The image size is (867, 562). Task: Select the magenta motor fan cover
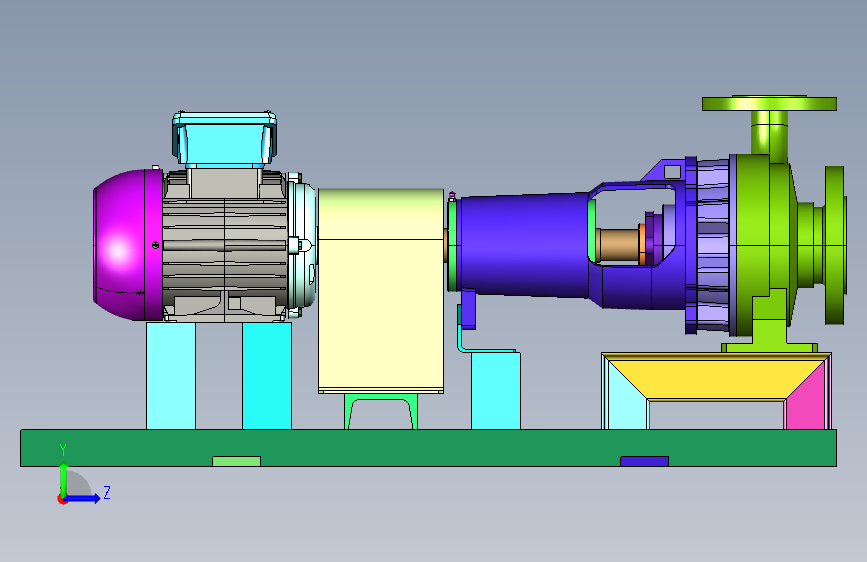click(127, 244)
